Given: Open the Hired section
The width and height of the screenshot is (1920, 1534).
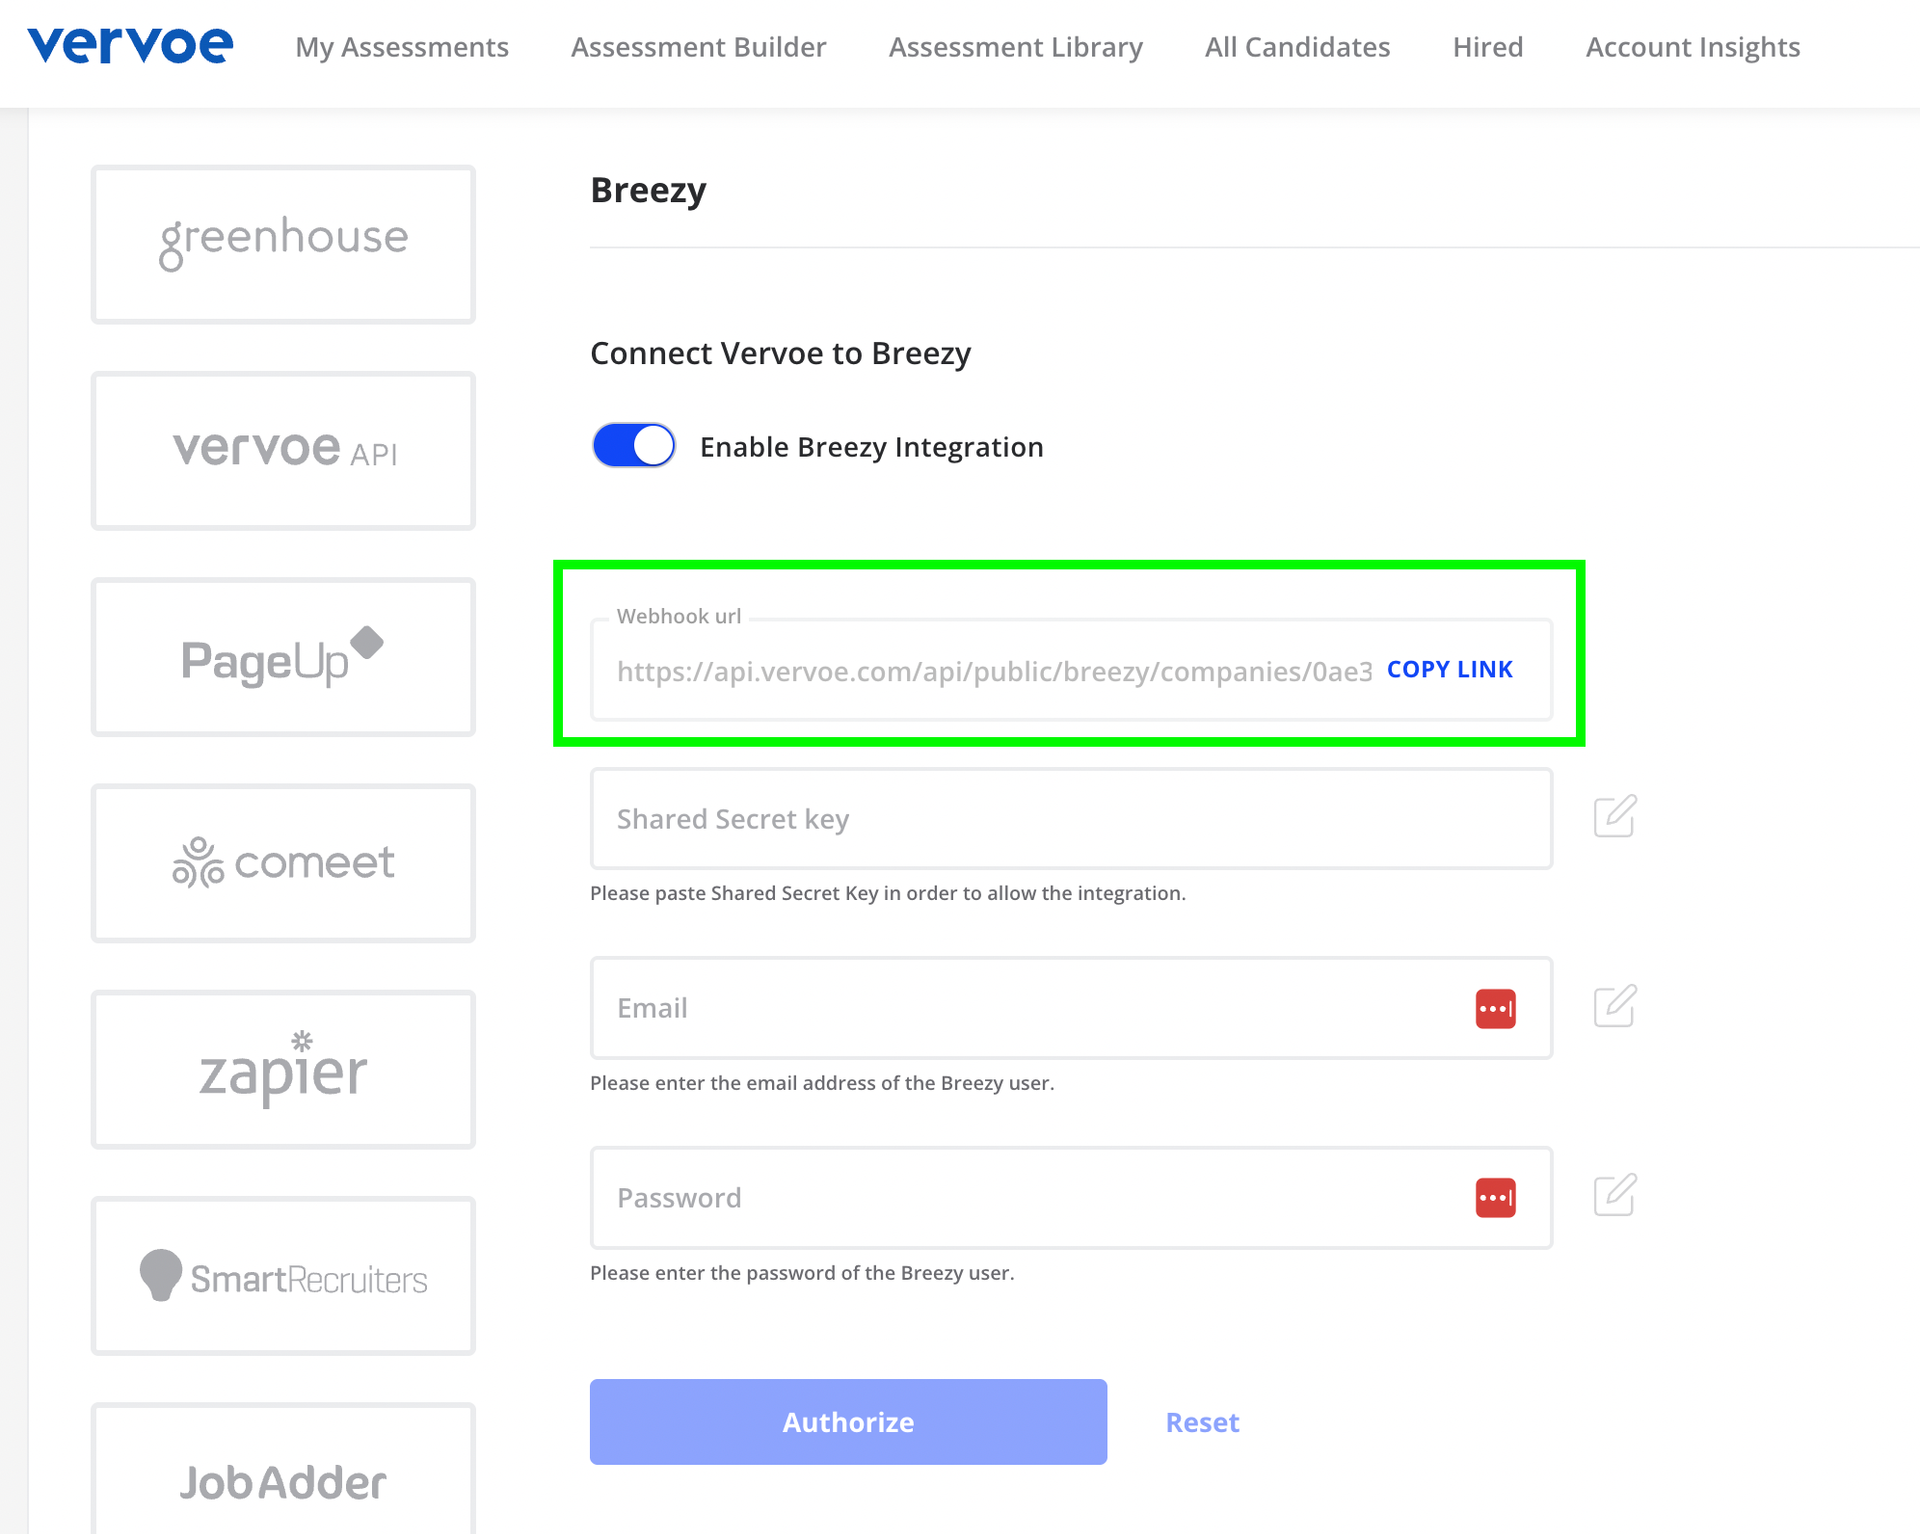Looking at the screenshot, I should click(1487, 47).
